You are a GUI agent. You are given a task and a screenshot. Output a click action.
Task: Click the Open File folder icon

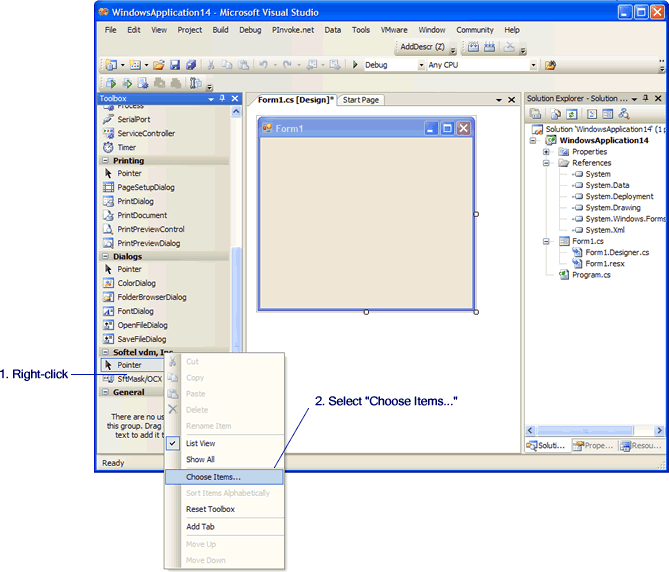pyautogui.click(x=159, y=65)
